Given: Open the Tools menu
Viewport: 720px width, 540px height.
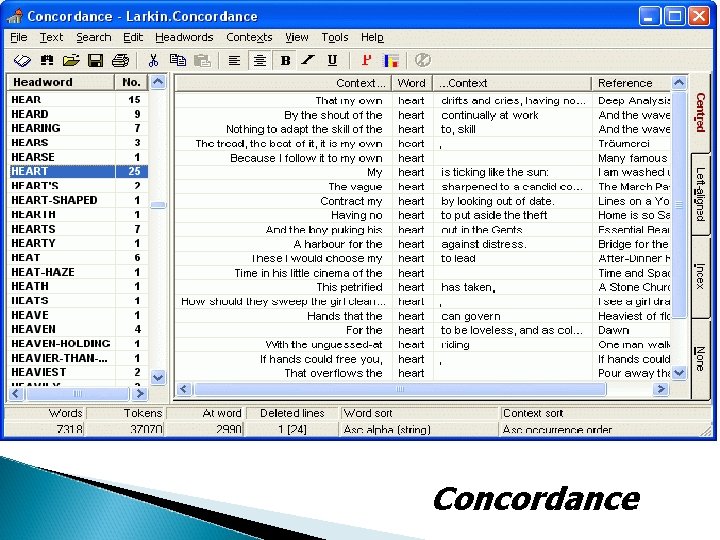Looking at the screenshot, I should coord(335,37).
